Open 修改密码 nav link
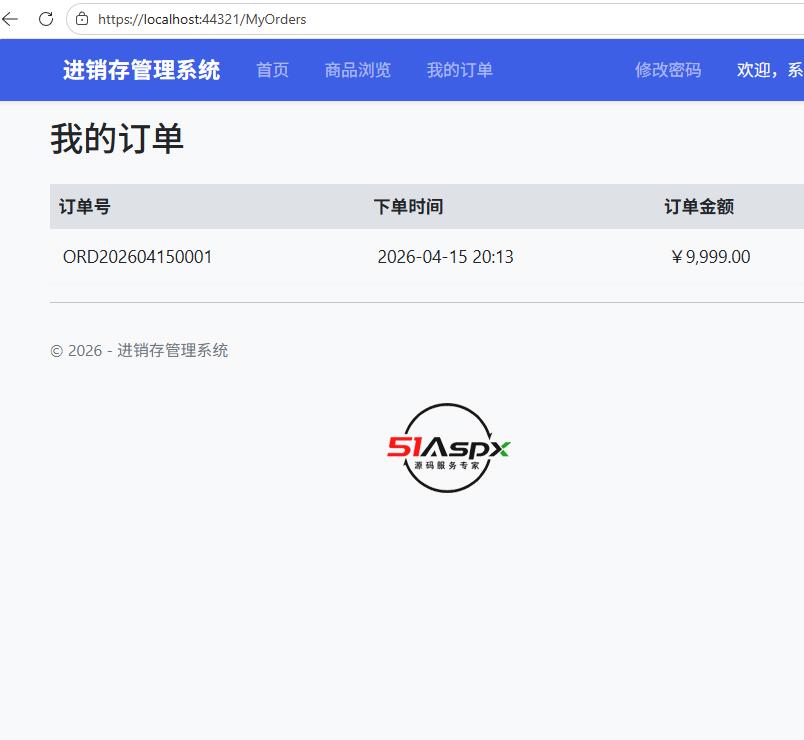Screen dimensions: 804x740 click(x=668, y=70)
